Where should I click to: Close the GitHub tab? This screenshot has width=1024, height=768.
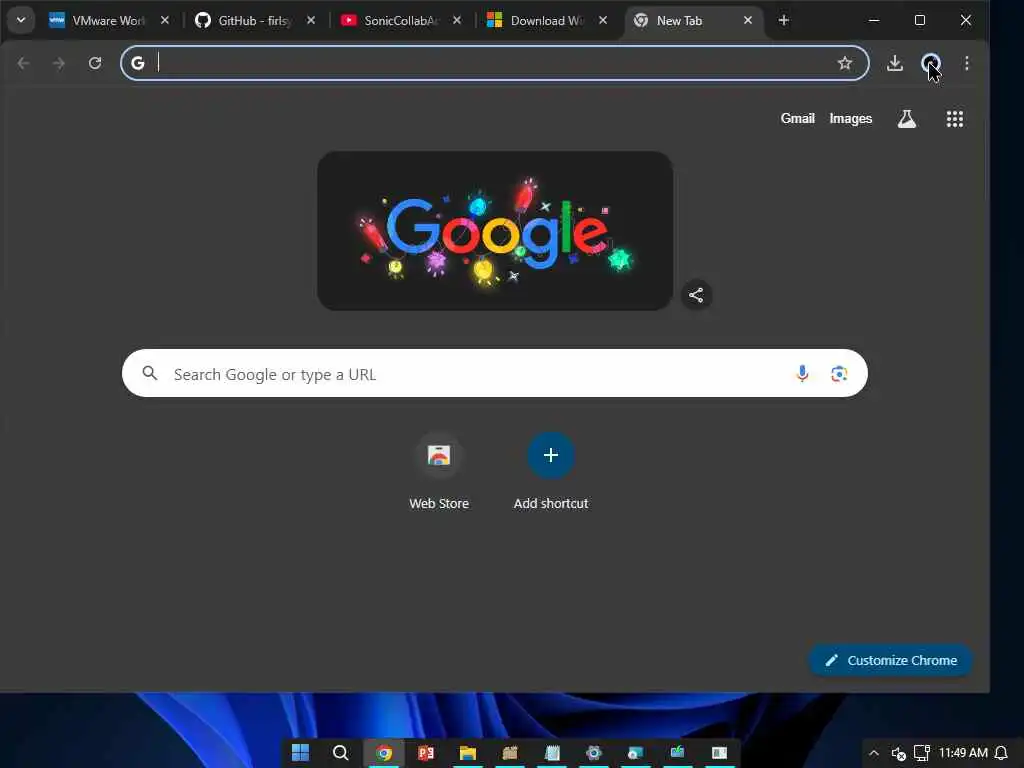[x=311, y=20]
